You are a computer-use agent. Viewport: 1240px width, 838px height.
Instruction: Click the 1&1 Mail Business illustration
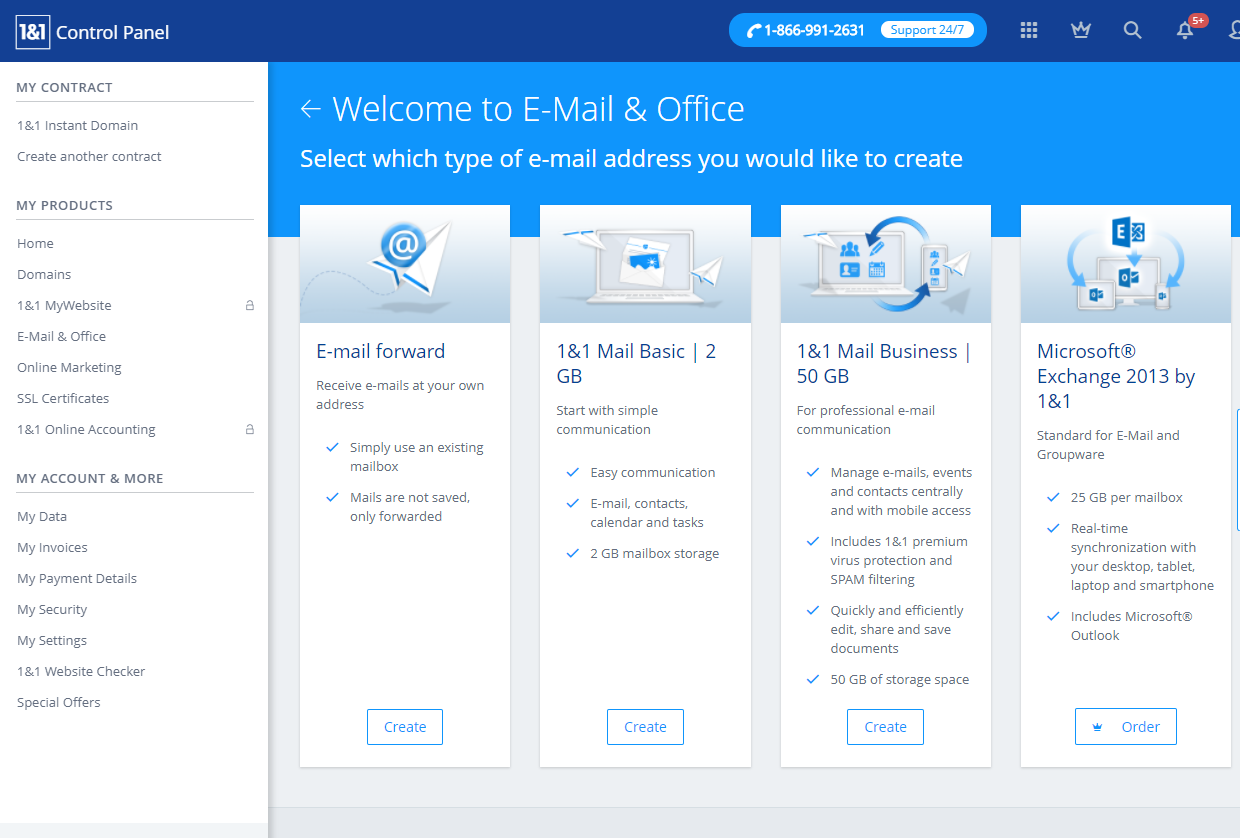tap(886, 264)
